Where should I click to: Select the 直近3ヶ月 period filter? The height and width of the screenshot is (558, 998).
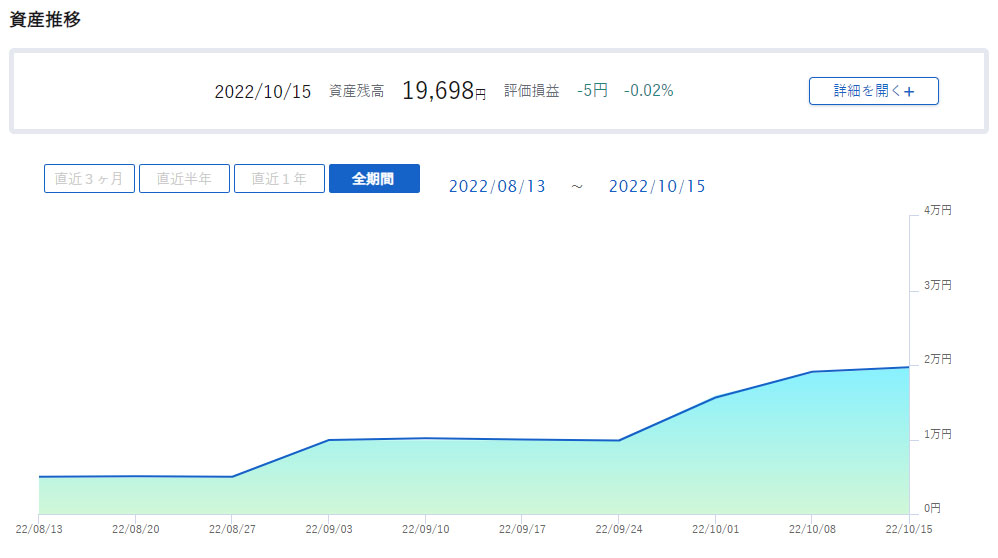point(89,179)
